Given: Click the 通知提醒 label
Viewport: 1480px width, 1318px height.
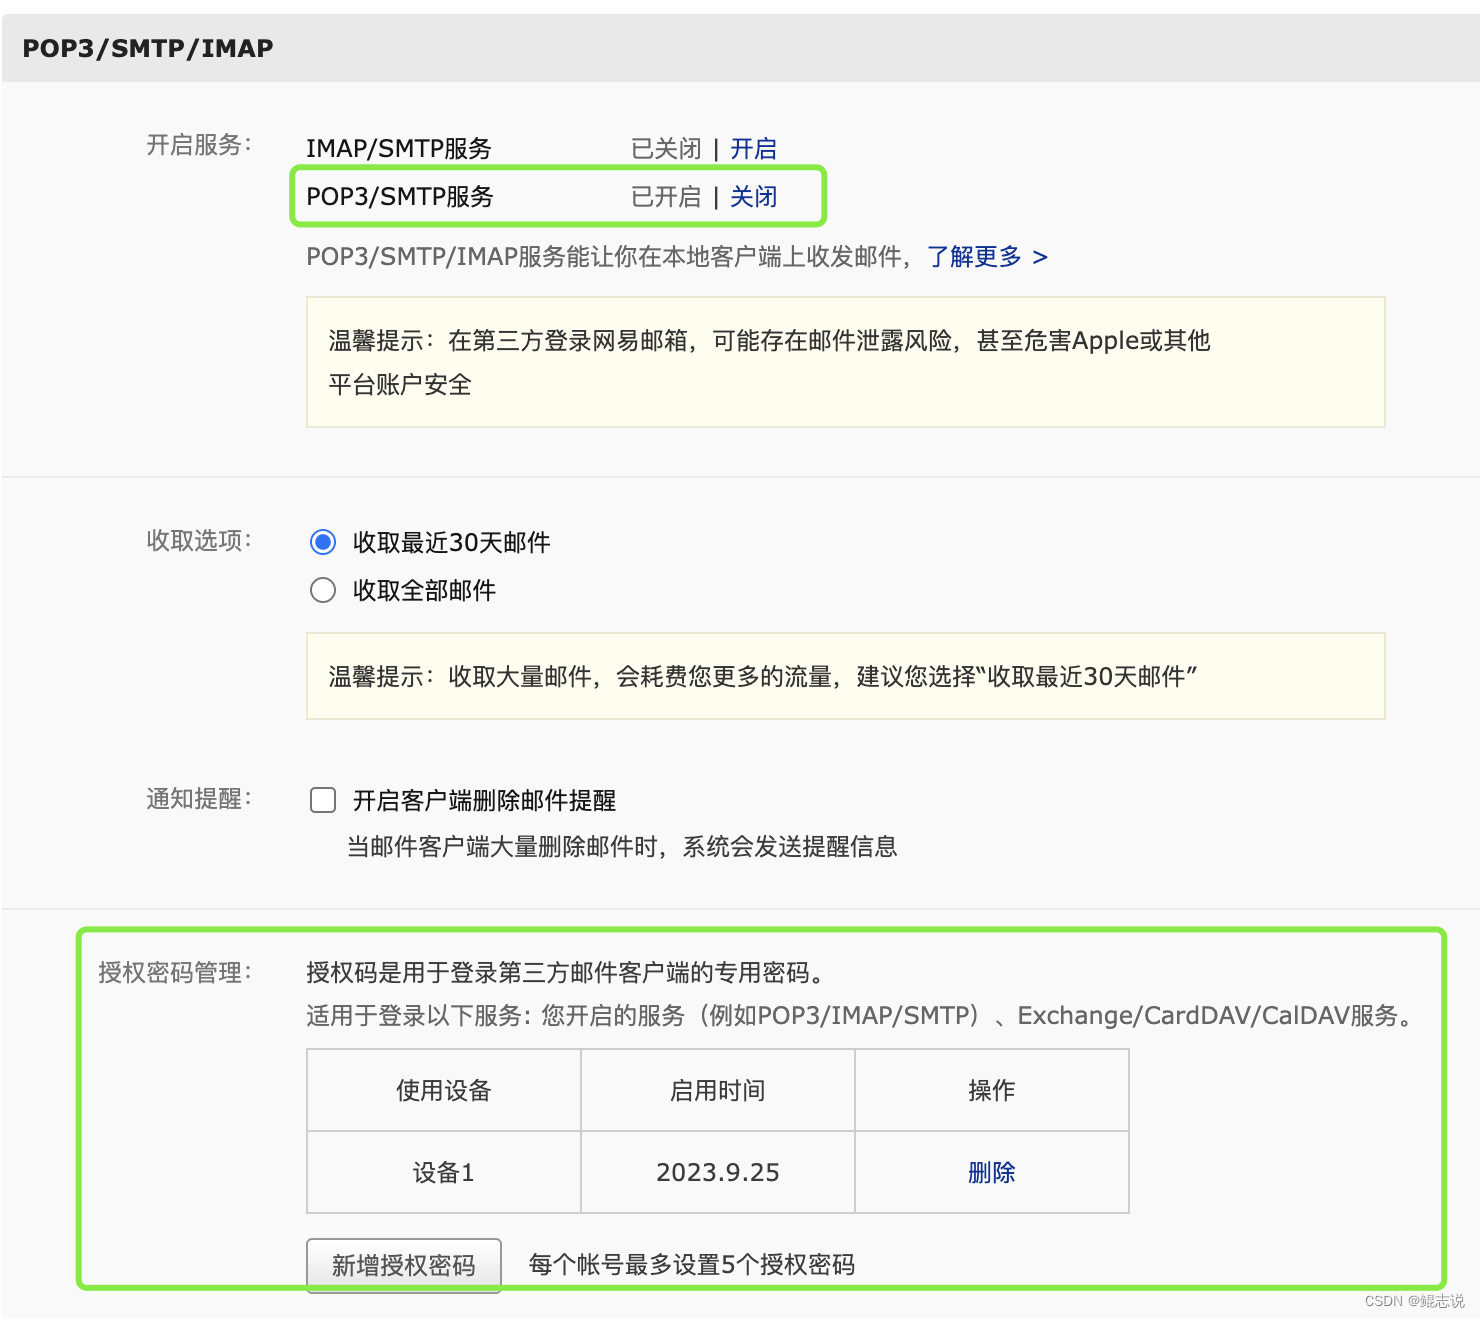Looking at the screenshot, I should pyautogui.click(x=199, y=799).
